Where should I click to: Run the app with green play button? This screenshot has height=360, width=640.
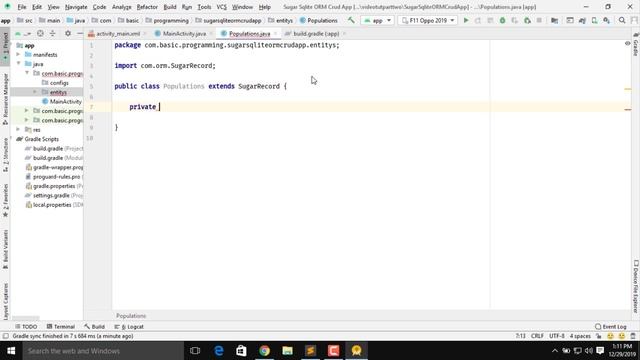pos(466,20)
